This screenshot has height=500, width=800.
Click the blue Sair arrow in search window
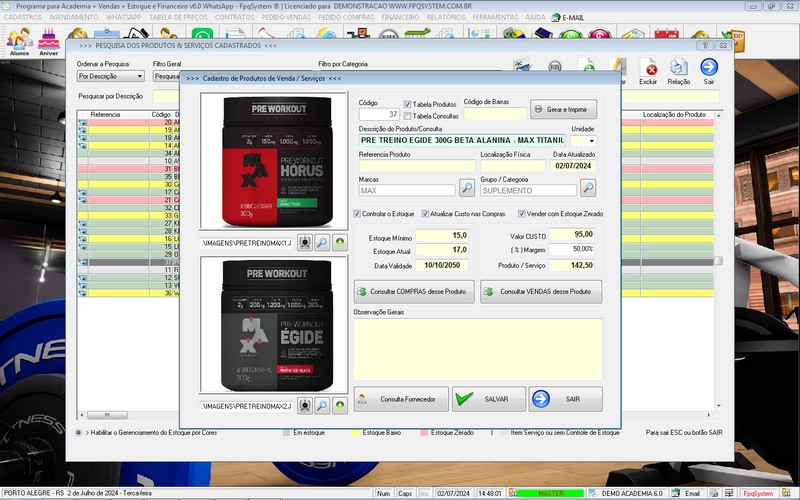click(x=709, y=71)
